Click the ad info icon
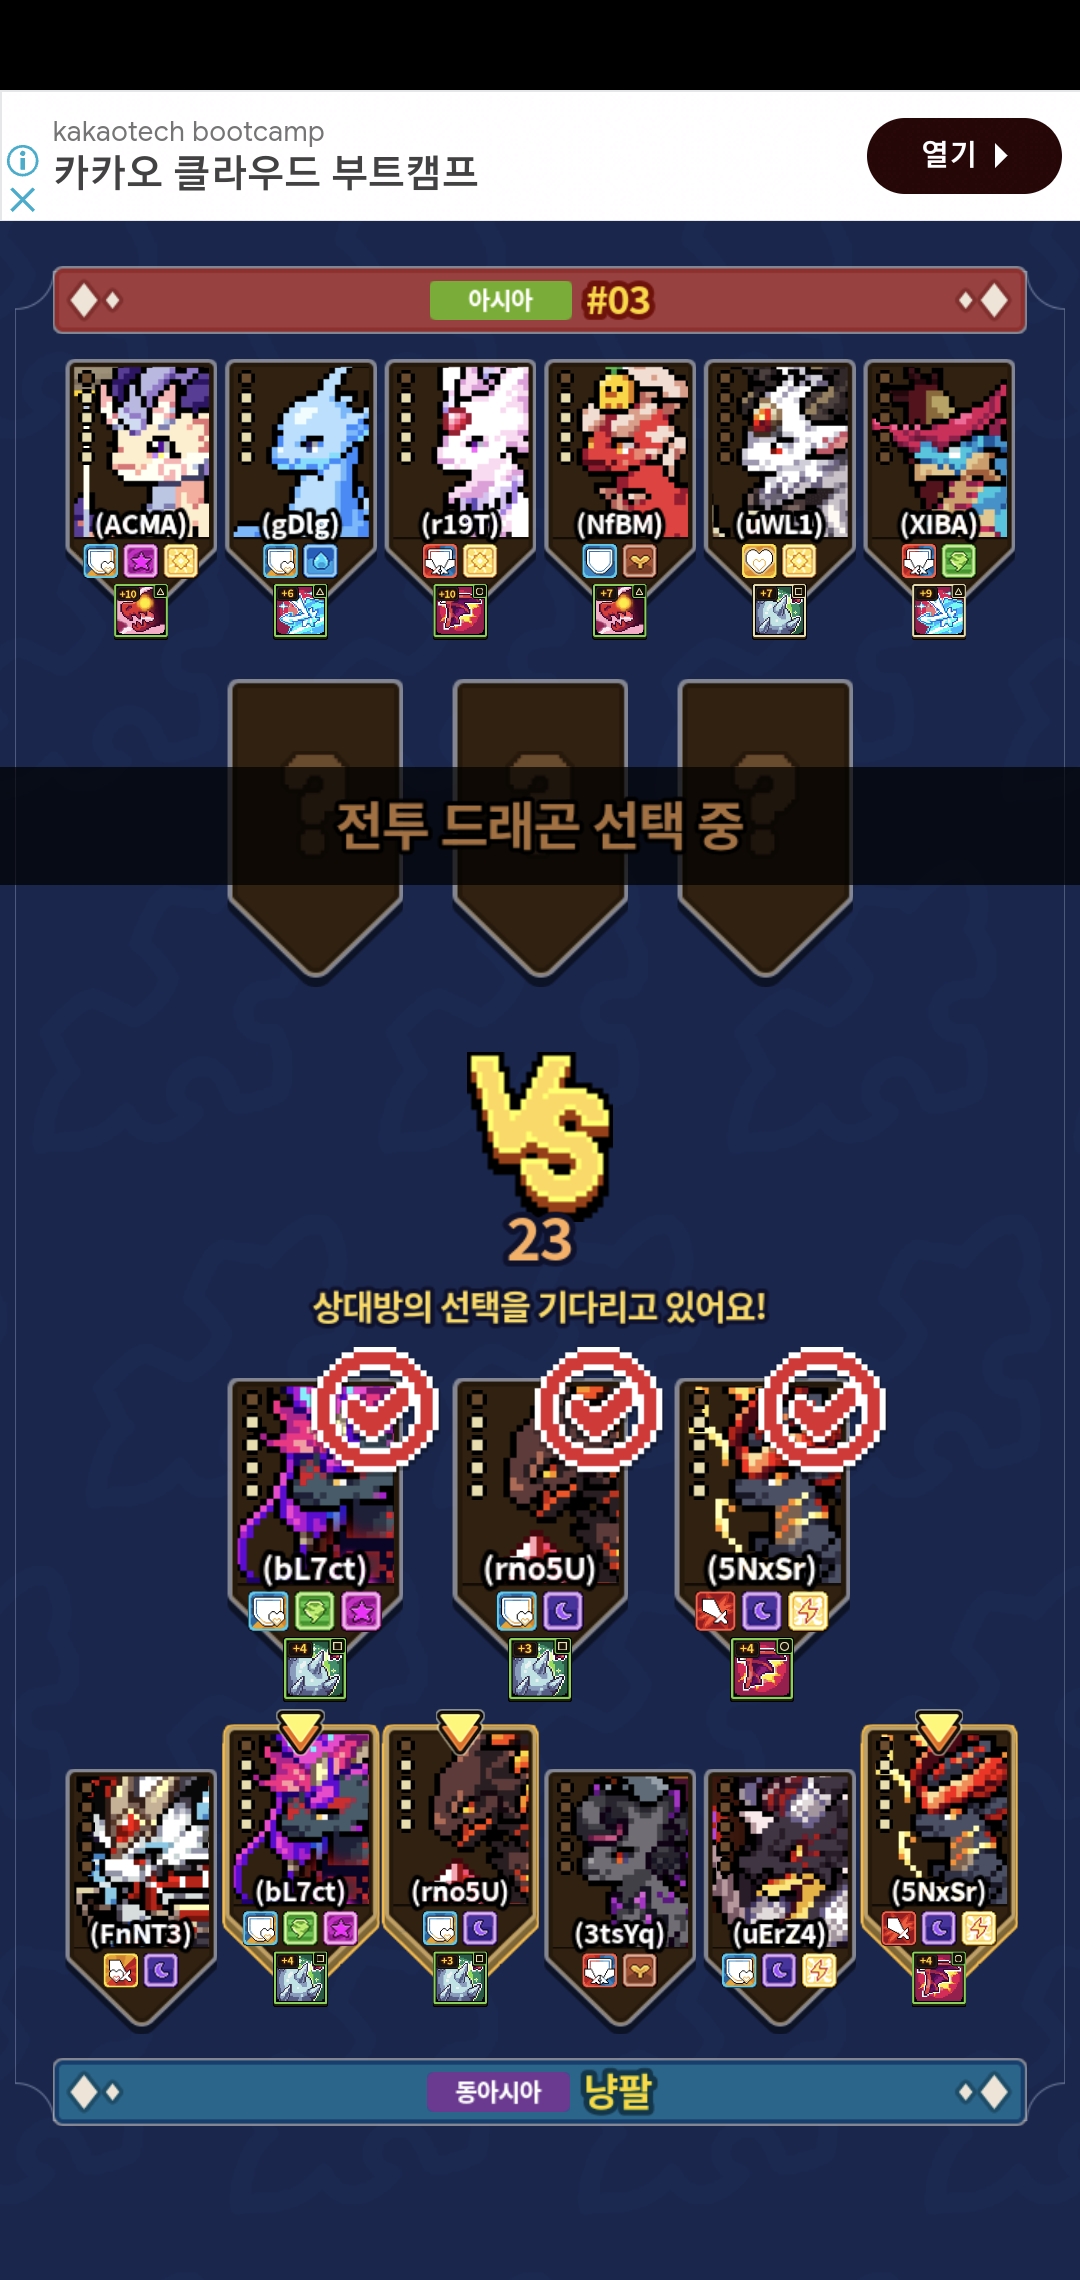Viewport: 1080px width, 2280px height. [22, 160]
